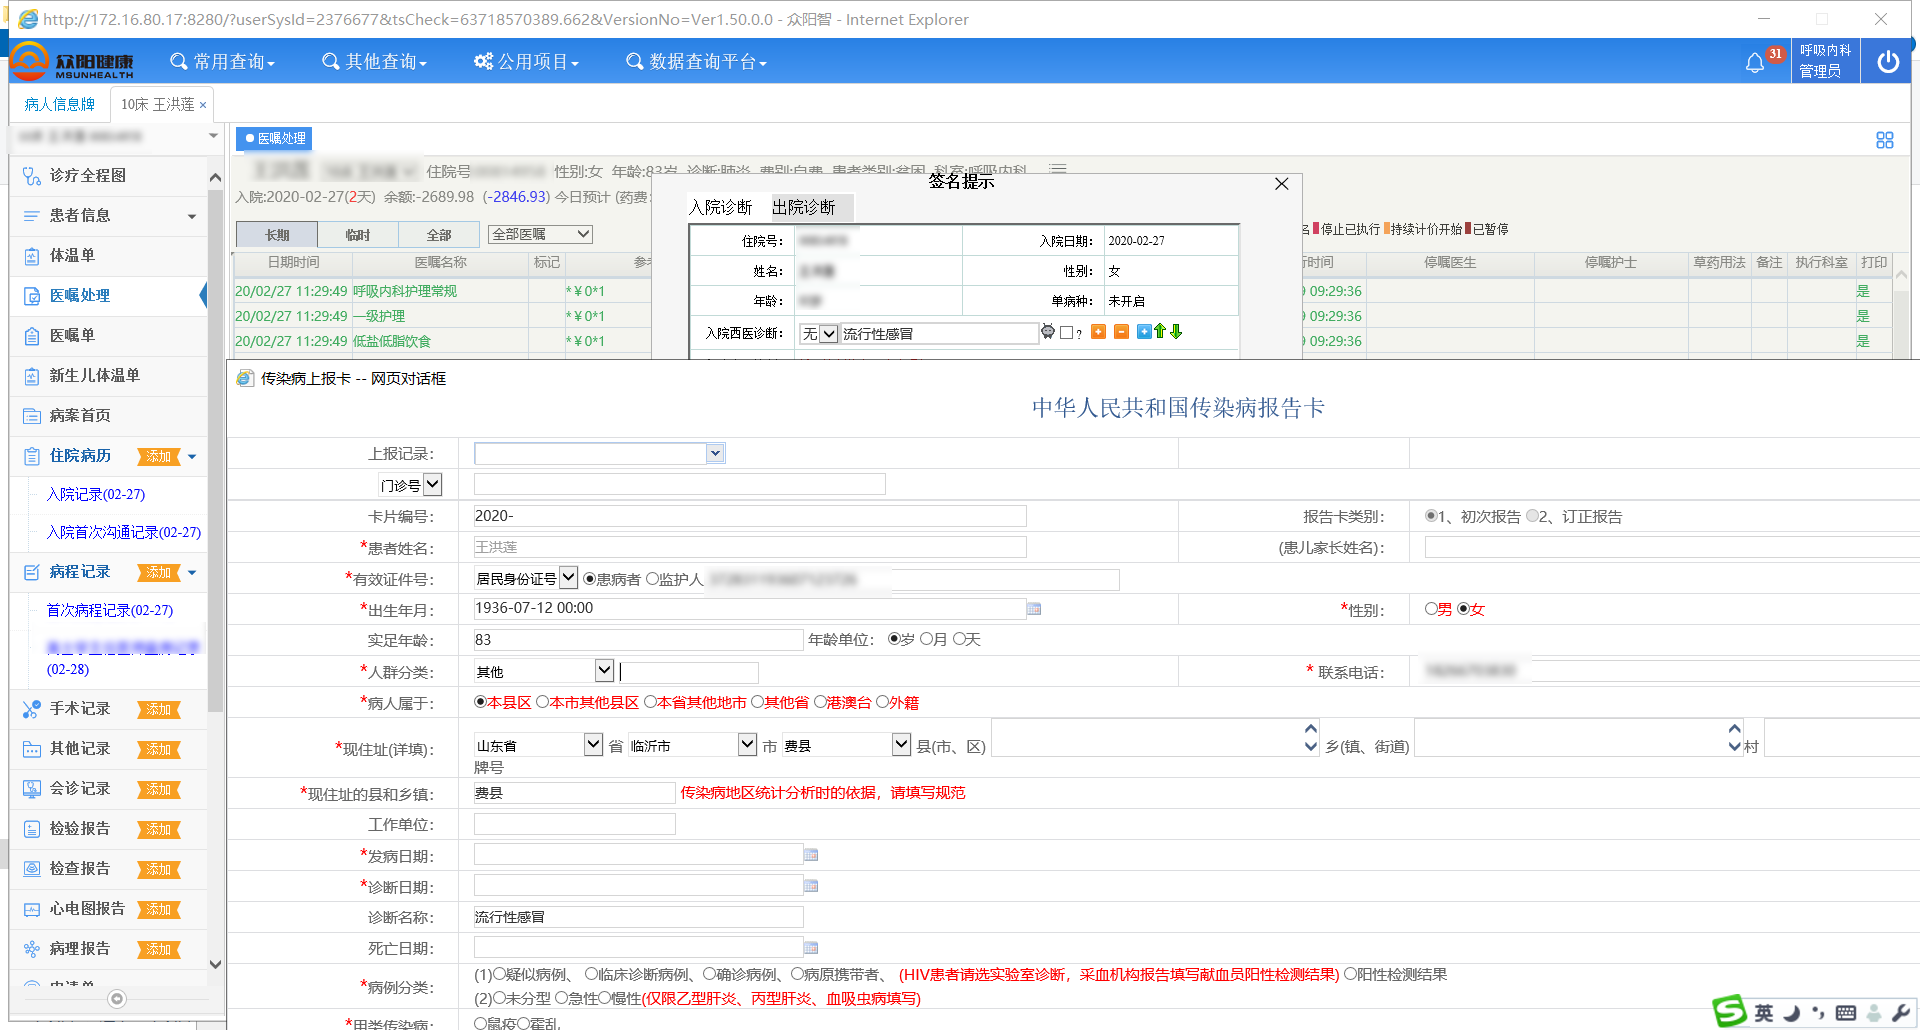Image resolution: width=1920 pixels, height=1030 pixels.
Task: Open calendar picker for 诊断日期
Action: [811, 886]
